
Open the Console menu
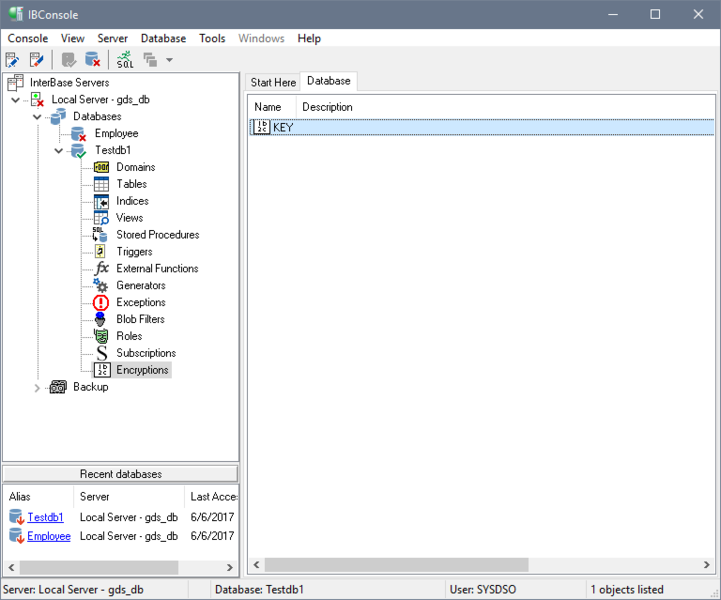(28, 38)
